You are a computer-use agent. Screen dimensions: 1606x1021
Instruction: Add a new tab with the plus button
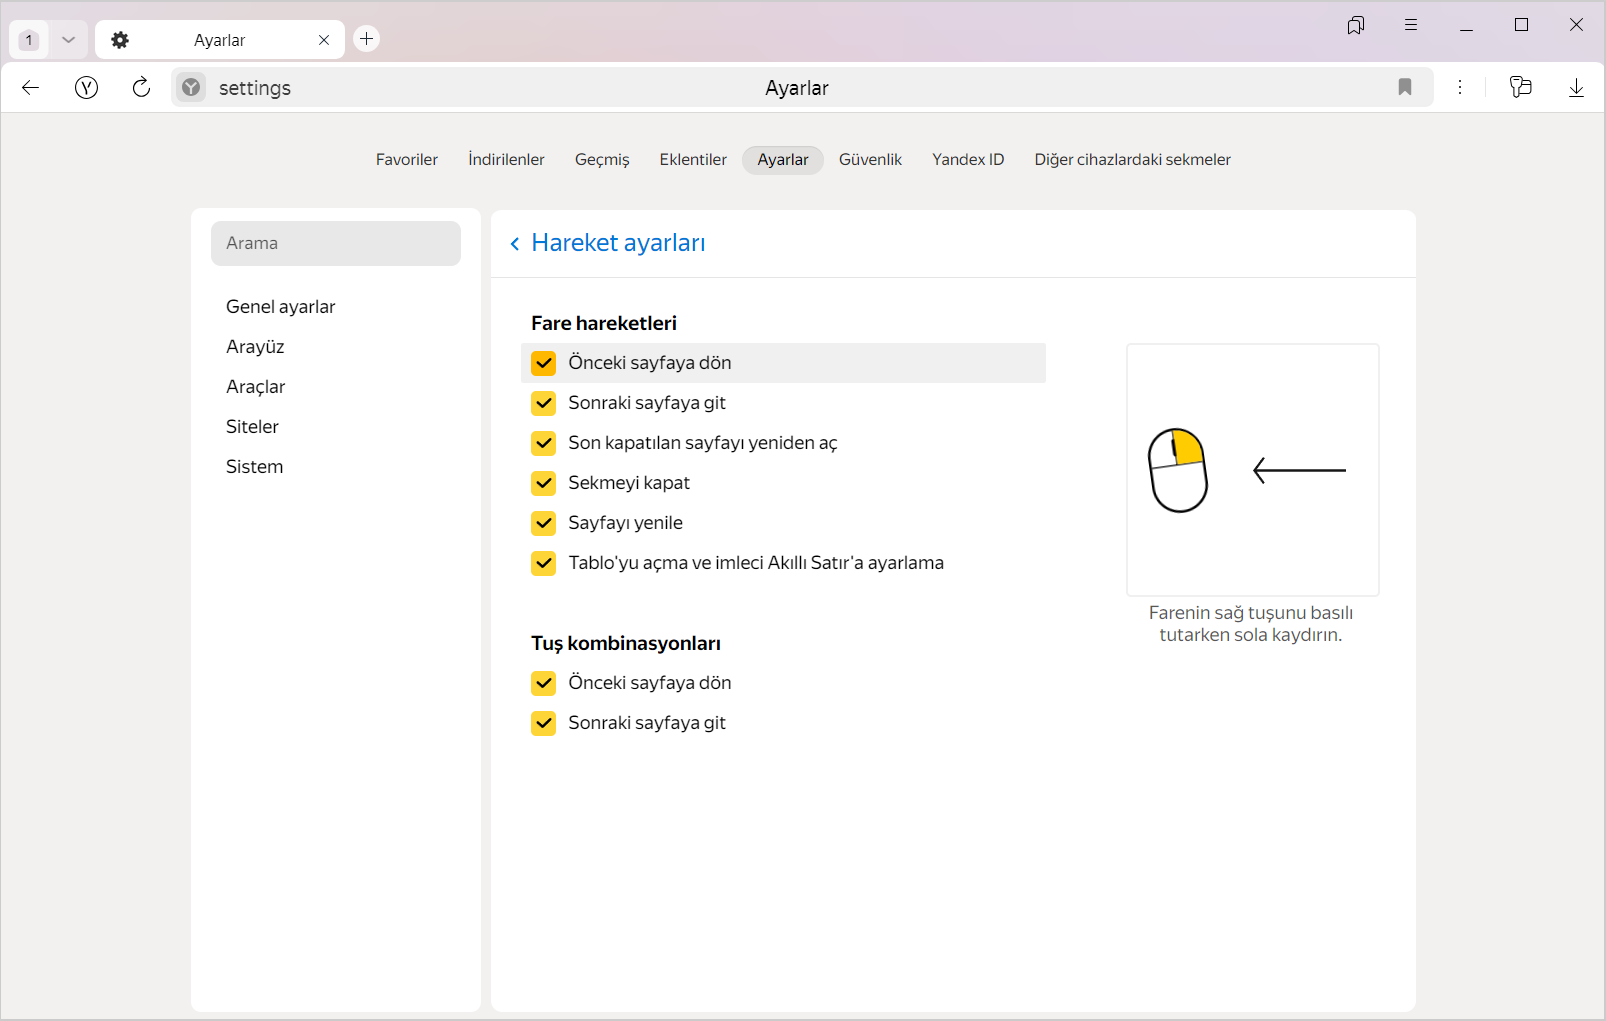[367, 39]
